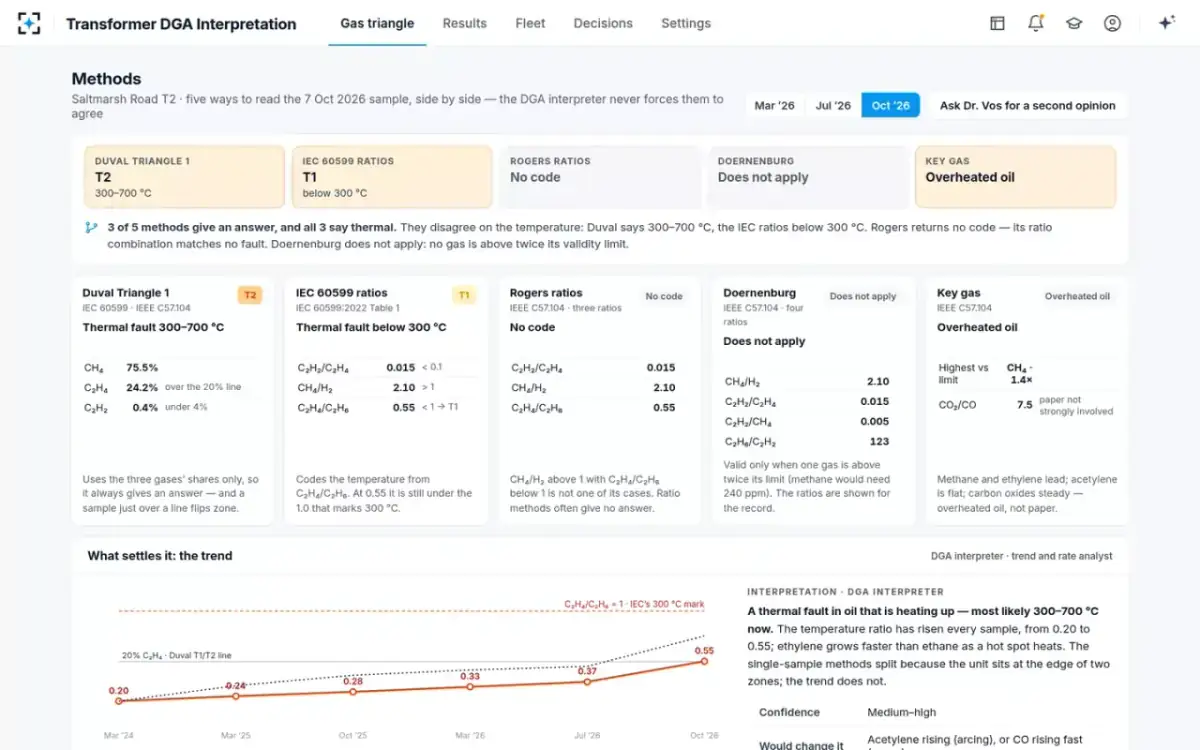Go to the Decisions tab
Image resolution: width=1200 pixels, height=750 pixels.
(603, 23)
